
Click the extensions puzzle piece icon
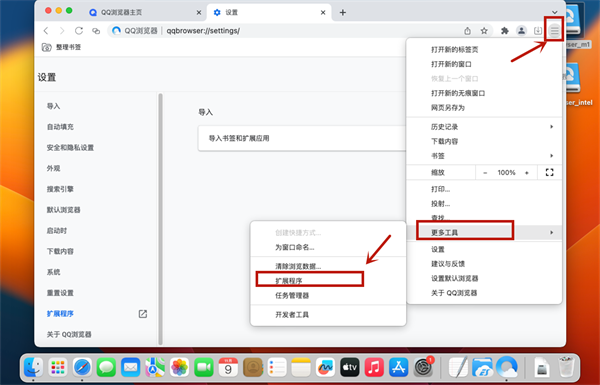click(x=505, y=31)
